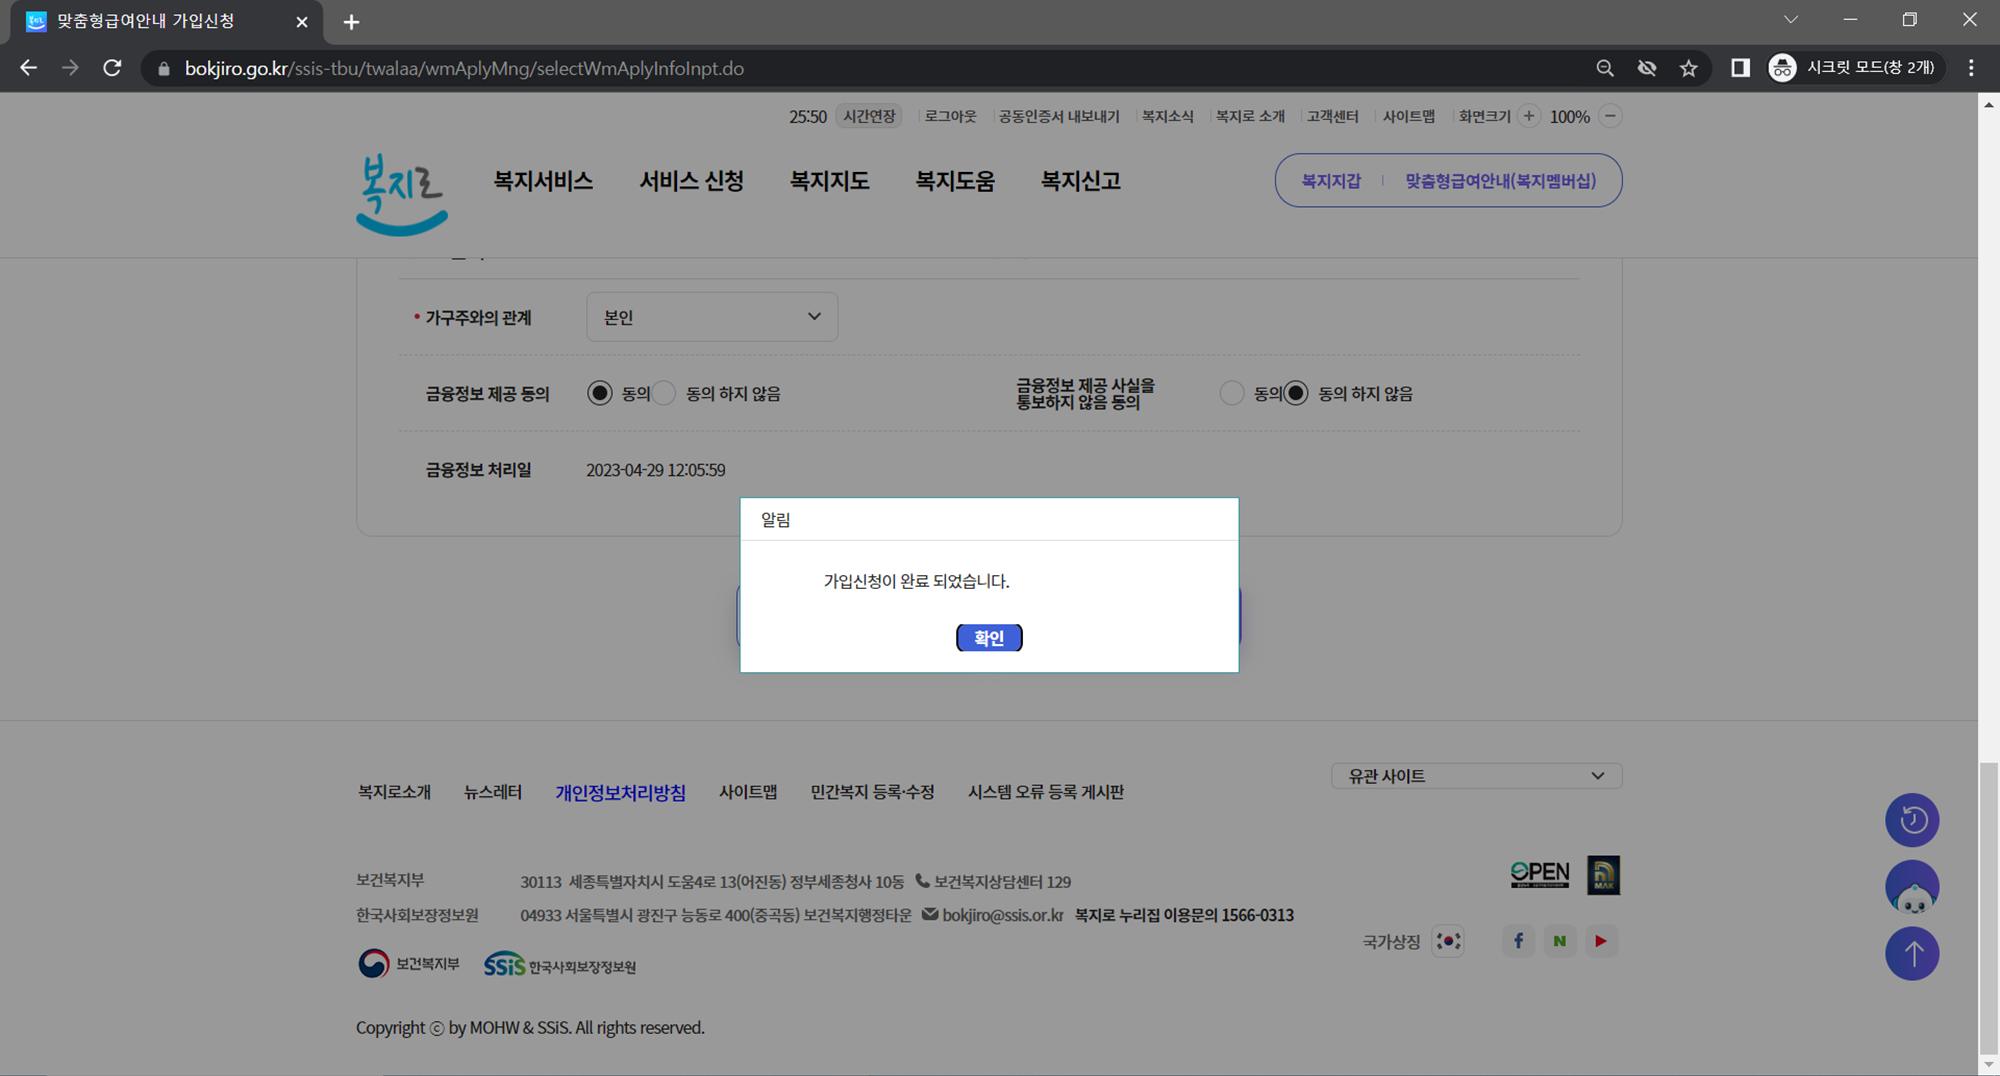Open the Chrome three-dot menu
Screen dimensions: 2000x1076
(1971, 68)
